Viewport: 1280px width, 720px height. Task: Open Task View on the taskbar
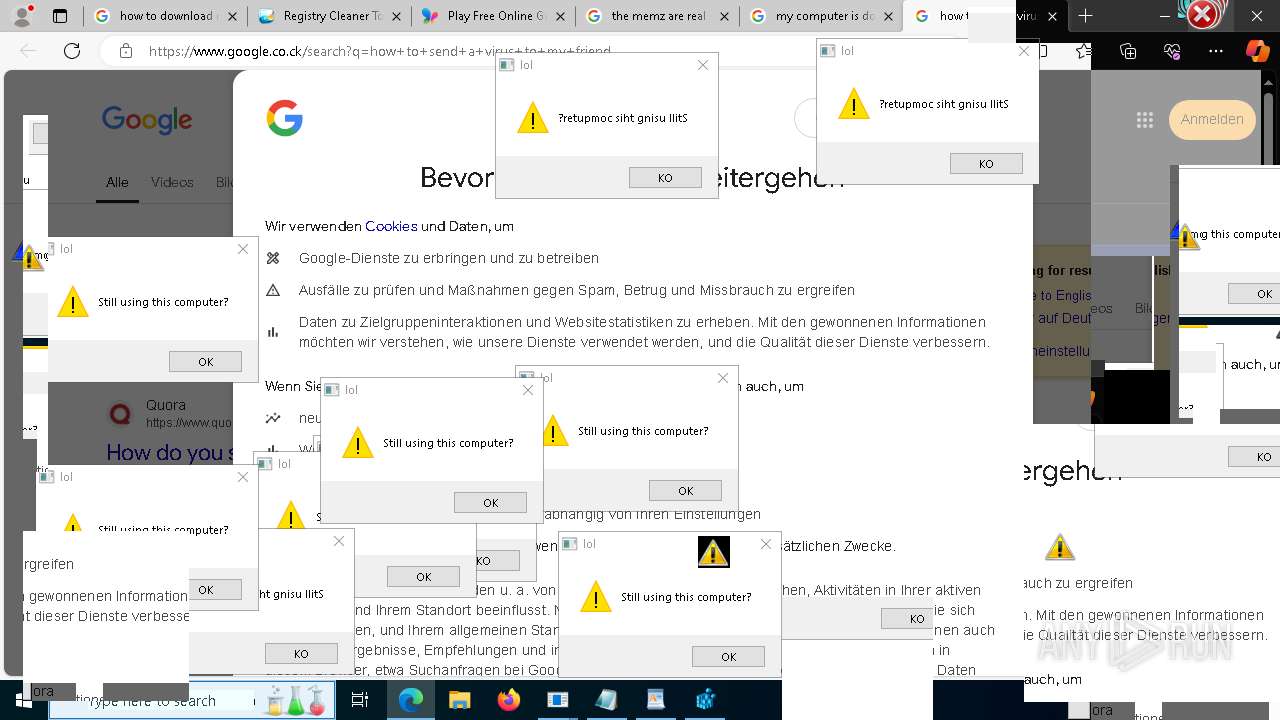(360, 701)
